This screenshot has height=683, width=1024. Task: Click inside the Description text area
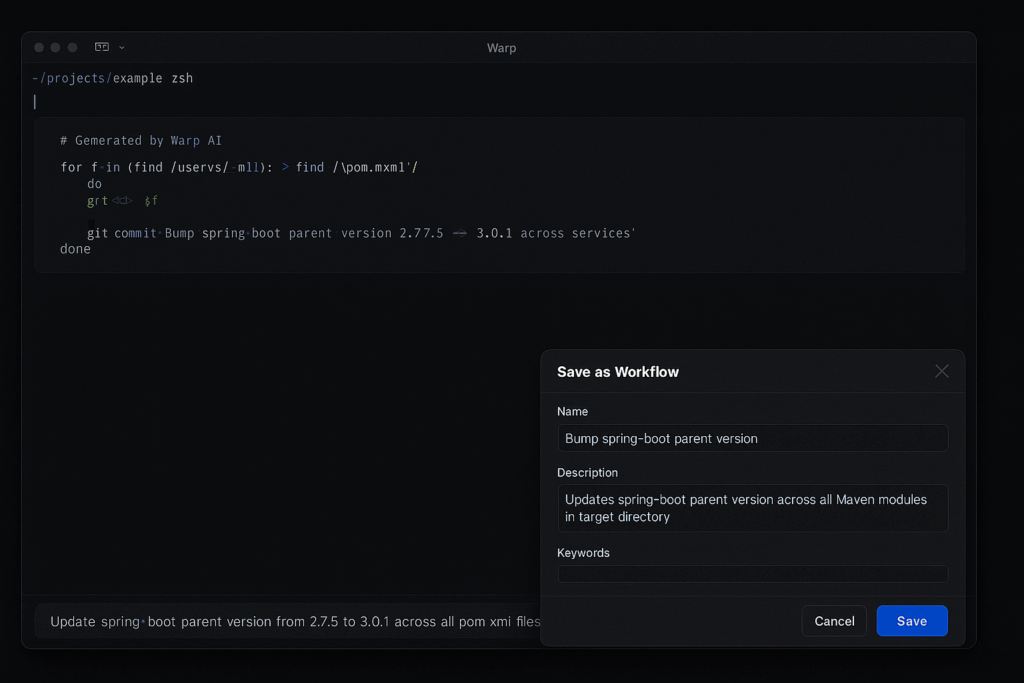tap(752, 508)
